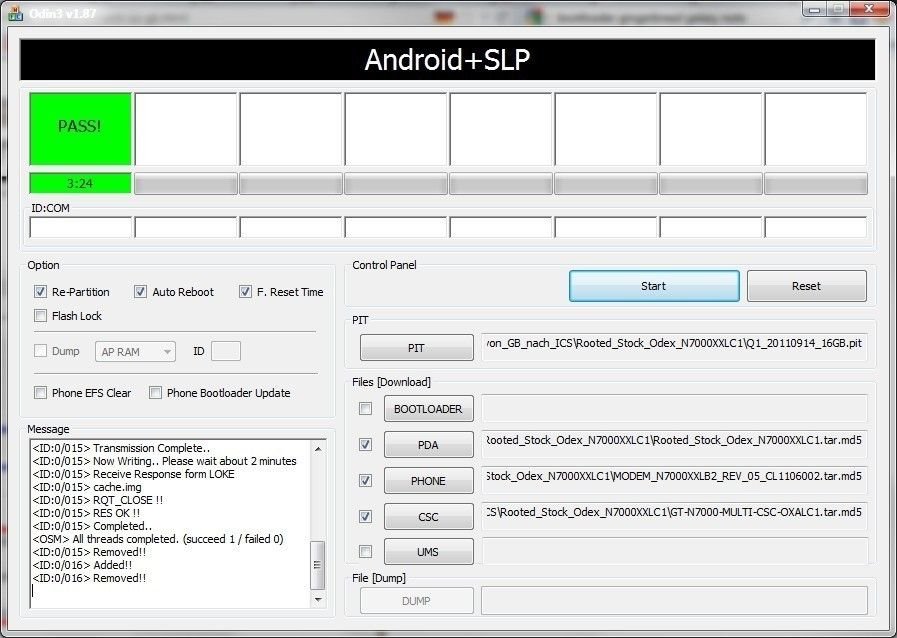Click the CSC file path field
This screenshot has height=638, width=897.
pos(674,516)
